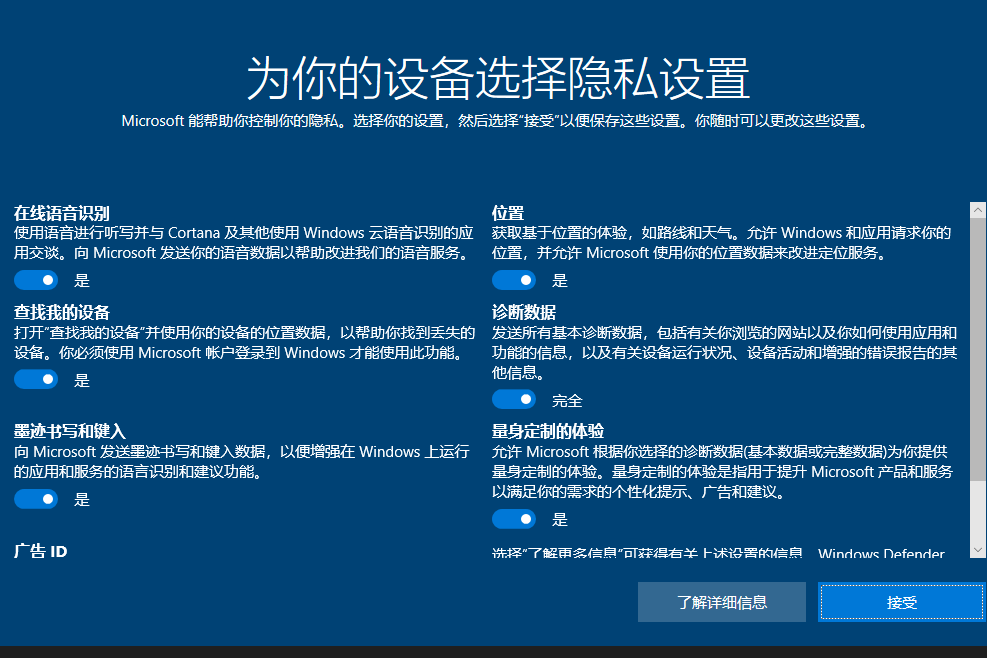
Task: Click the 为你的设备选择隐私设置 title
Action: tap(498, 78)
